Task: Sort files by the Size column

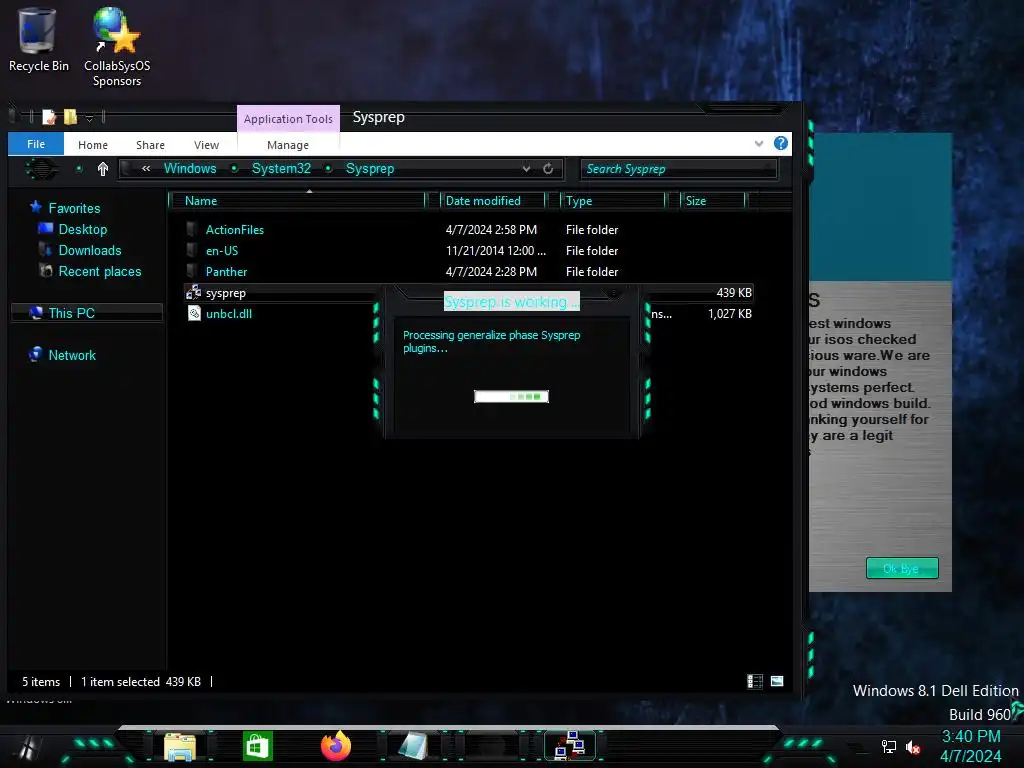Action: click(713, 200)
